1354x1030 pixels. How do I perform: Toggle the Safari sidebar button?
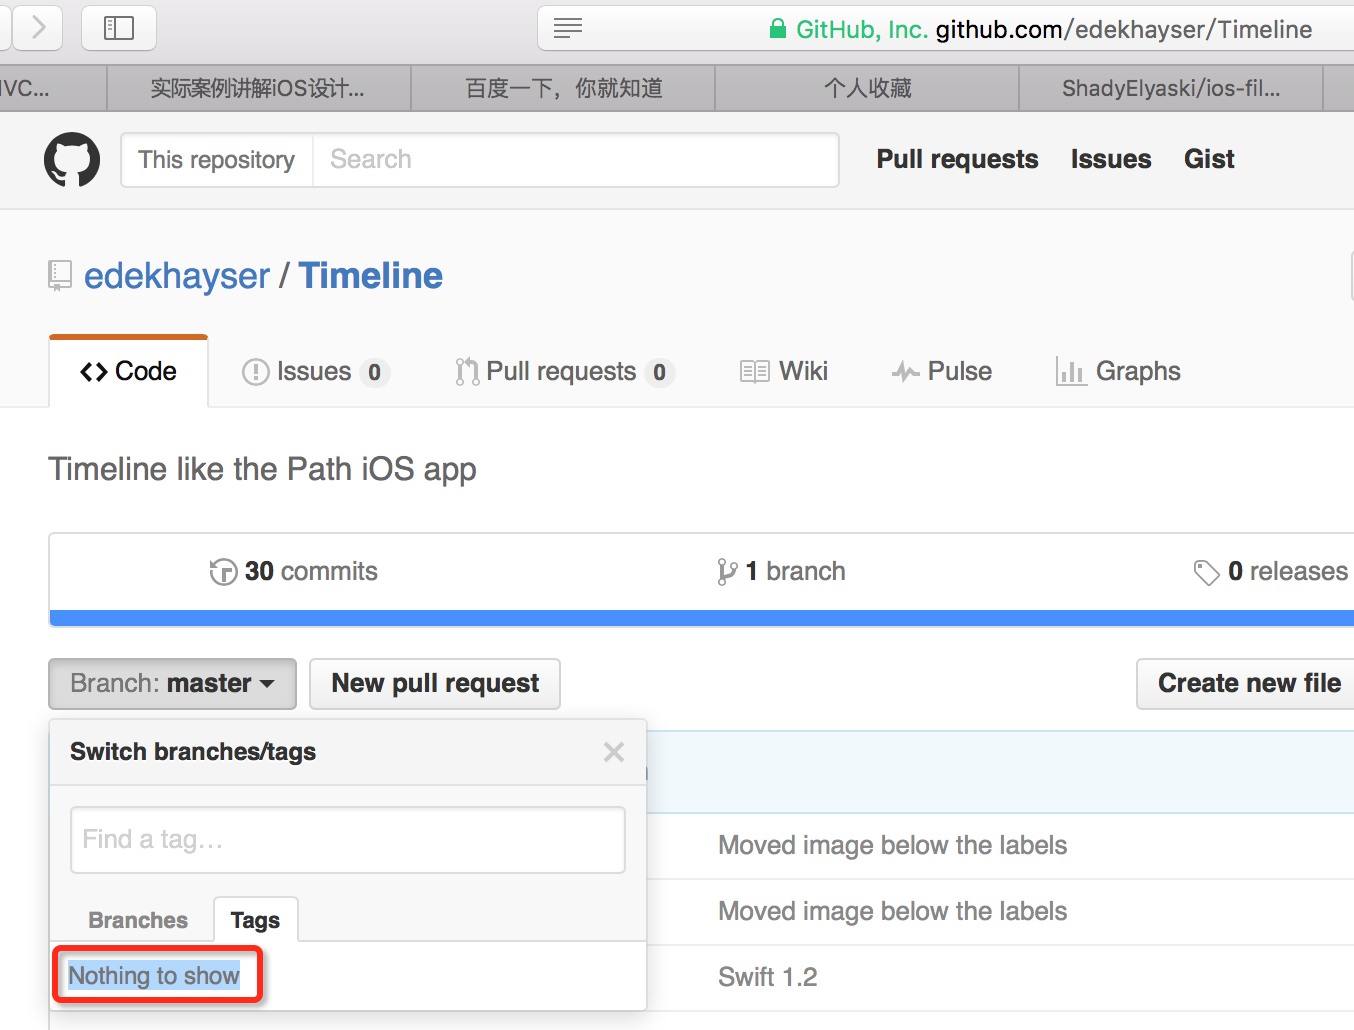119,28
